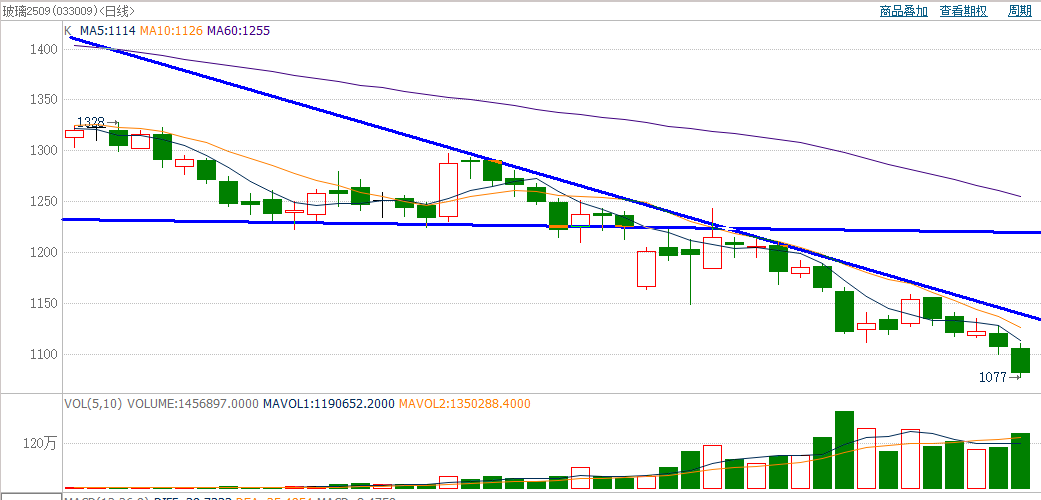Click the 1328 high price marker

[x=91, y=122]
